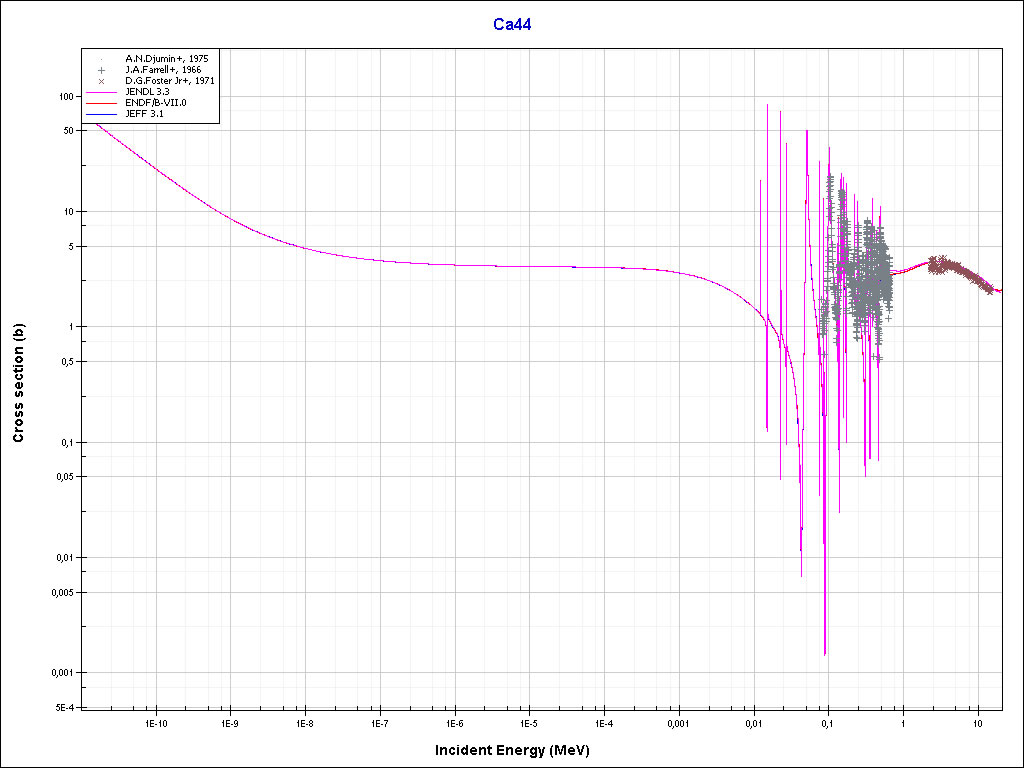Image resolution: width=1024 pixels, height=768 pixels.
Task: Click the x marker beside D.G.Foster Jr+, 1971
Action: point(102,81)
